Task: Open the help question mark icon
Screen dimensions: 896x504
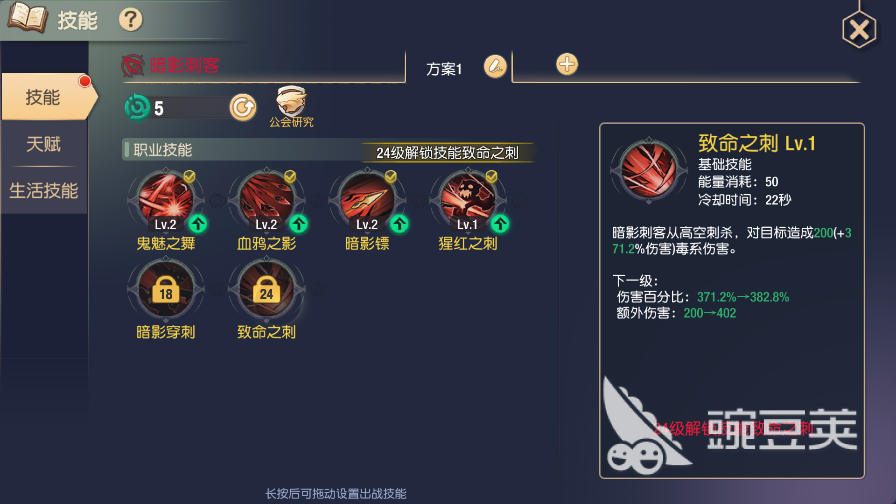Action: point(130,20)
